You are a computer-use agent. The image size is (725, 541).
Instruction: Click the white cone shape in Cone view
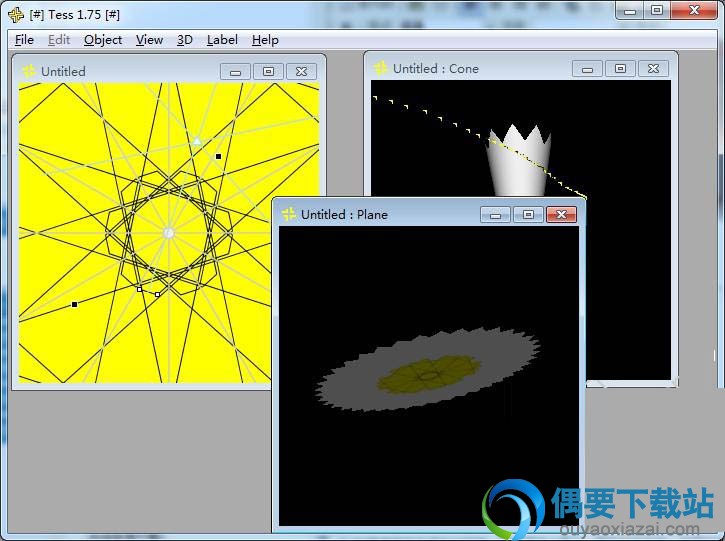click(519, 162)
